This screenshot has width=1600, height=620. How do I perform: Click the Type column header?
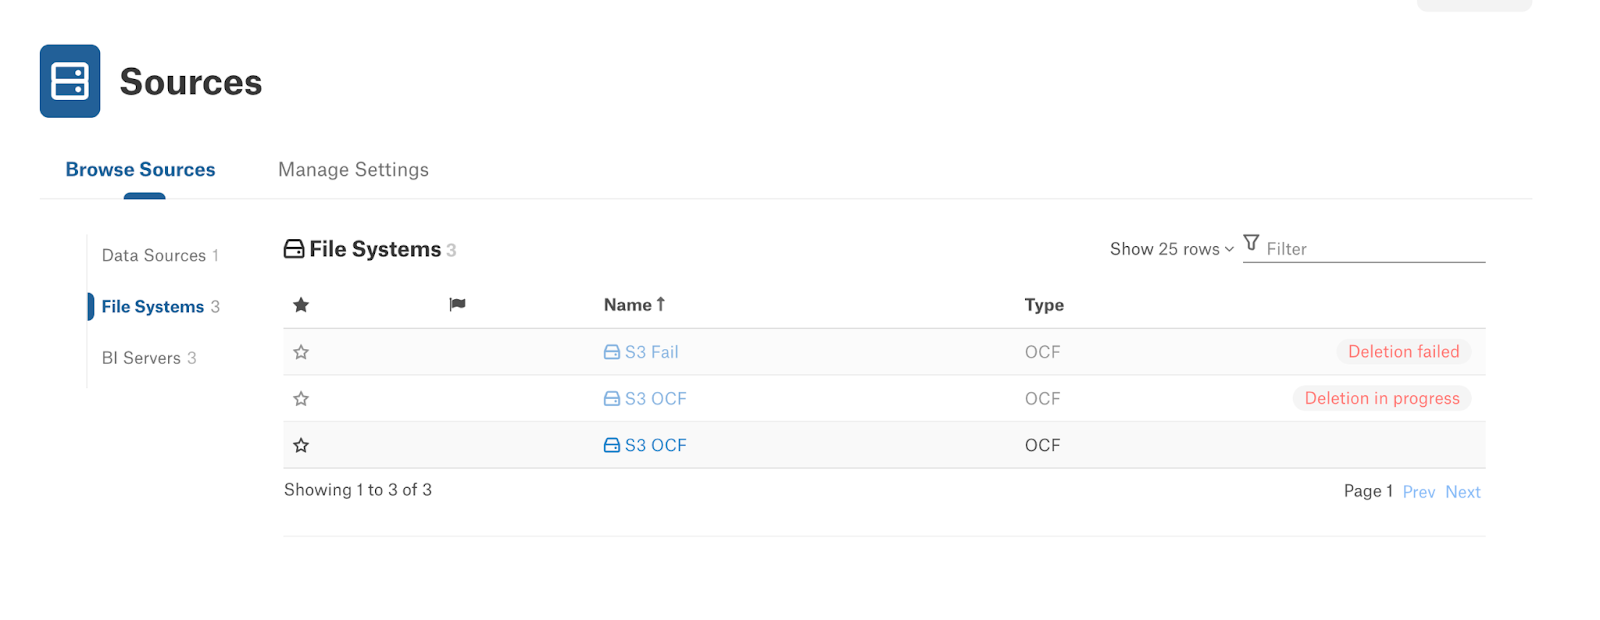point(1044,305)
